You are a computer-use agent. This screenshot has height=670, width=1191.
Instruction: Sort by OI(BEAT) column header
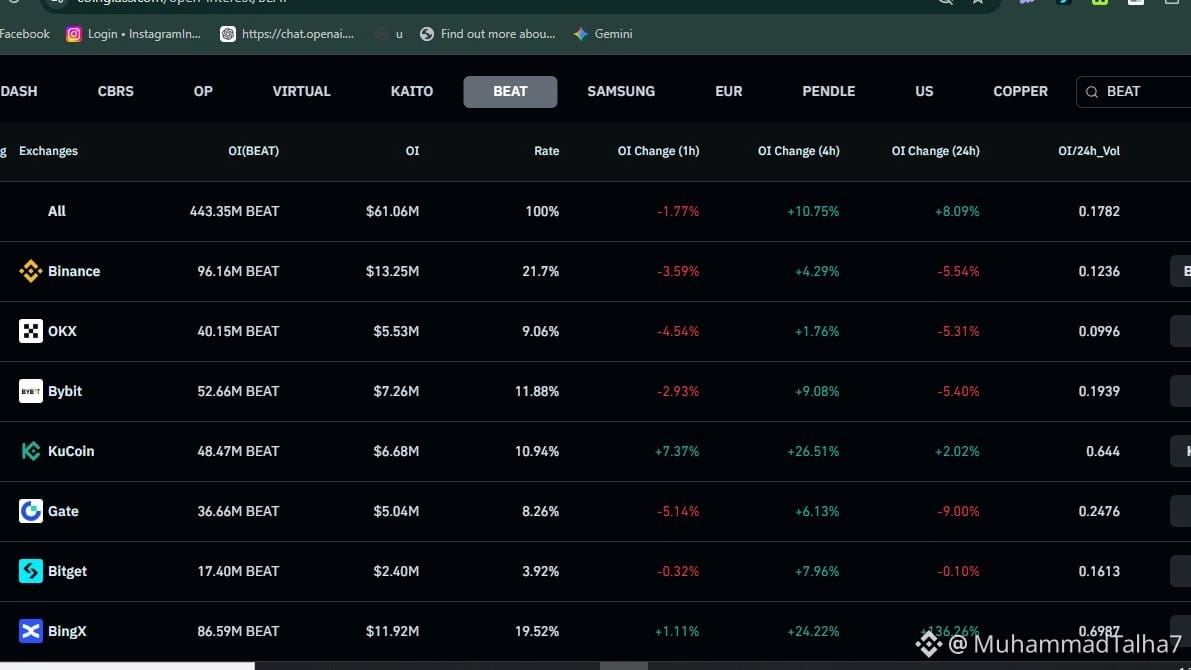pyautogui.click(x=254, y=151)
